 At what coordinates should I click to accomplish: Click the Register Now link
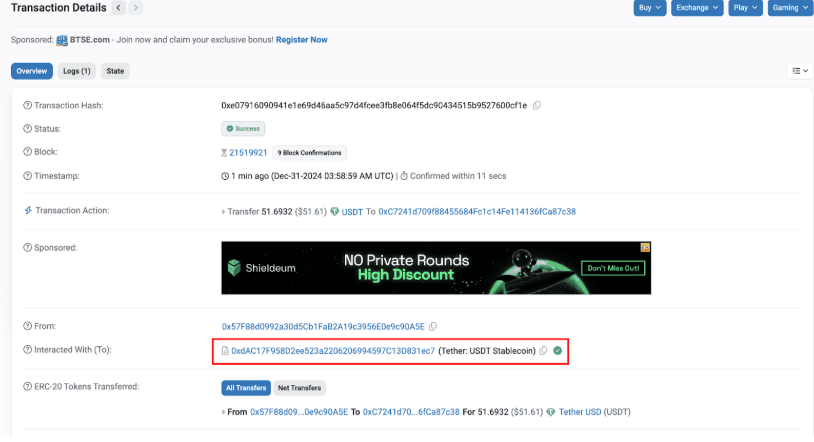[301, 40]
